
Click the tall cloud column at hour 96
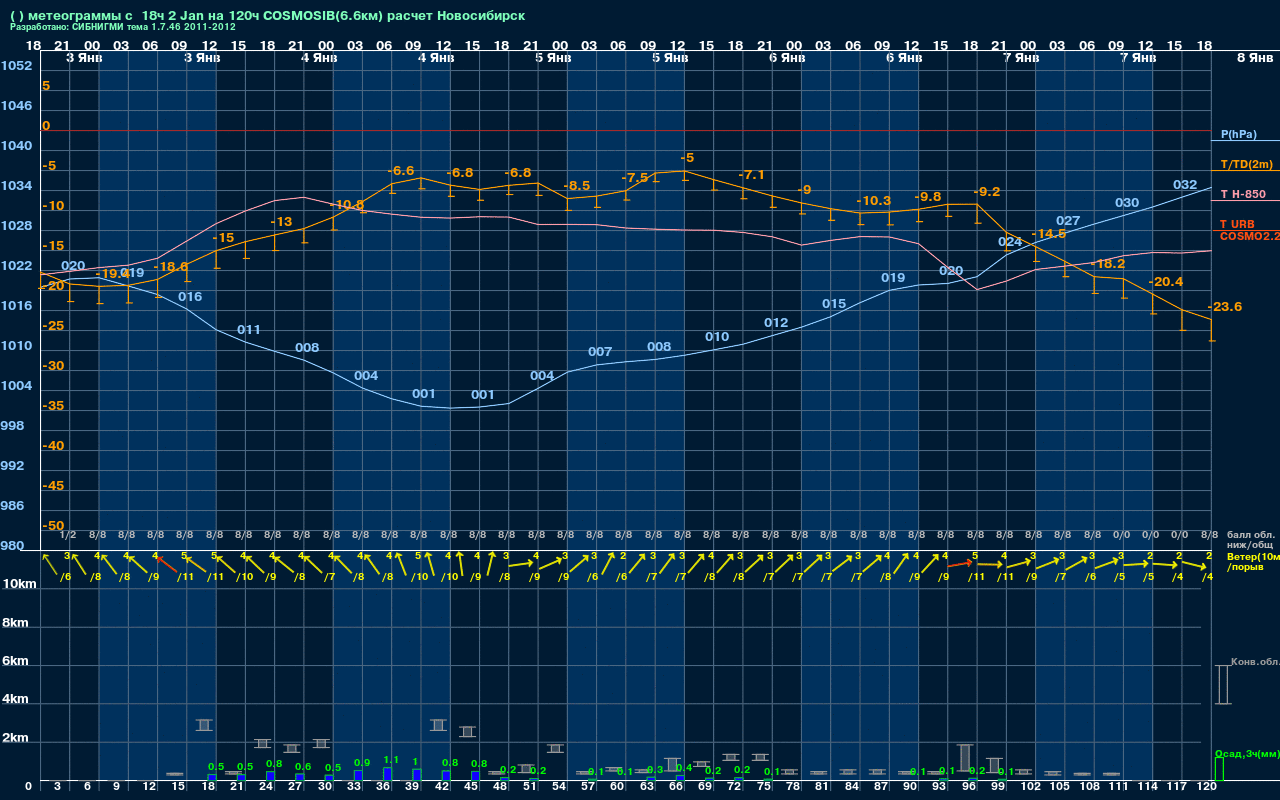(965, 756)
